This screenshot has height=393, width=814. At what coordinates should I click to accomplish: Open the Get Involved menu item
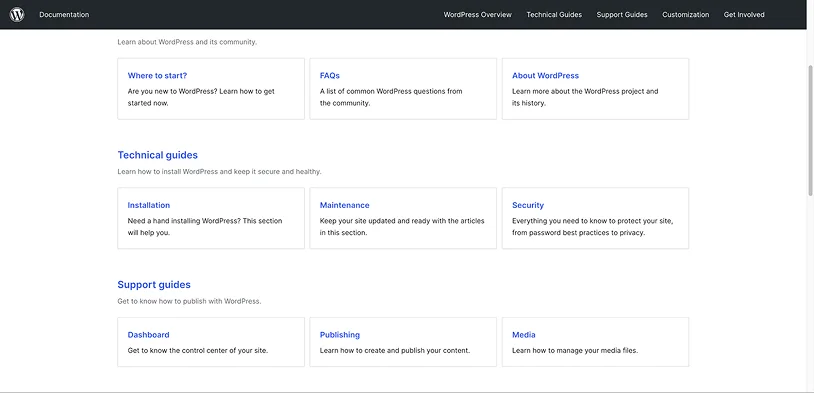click(x=744, y=15)
